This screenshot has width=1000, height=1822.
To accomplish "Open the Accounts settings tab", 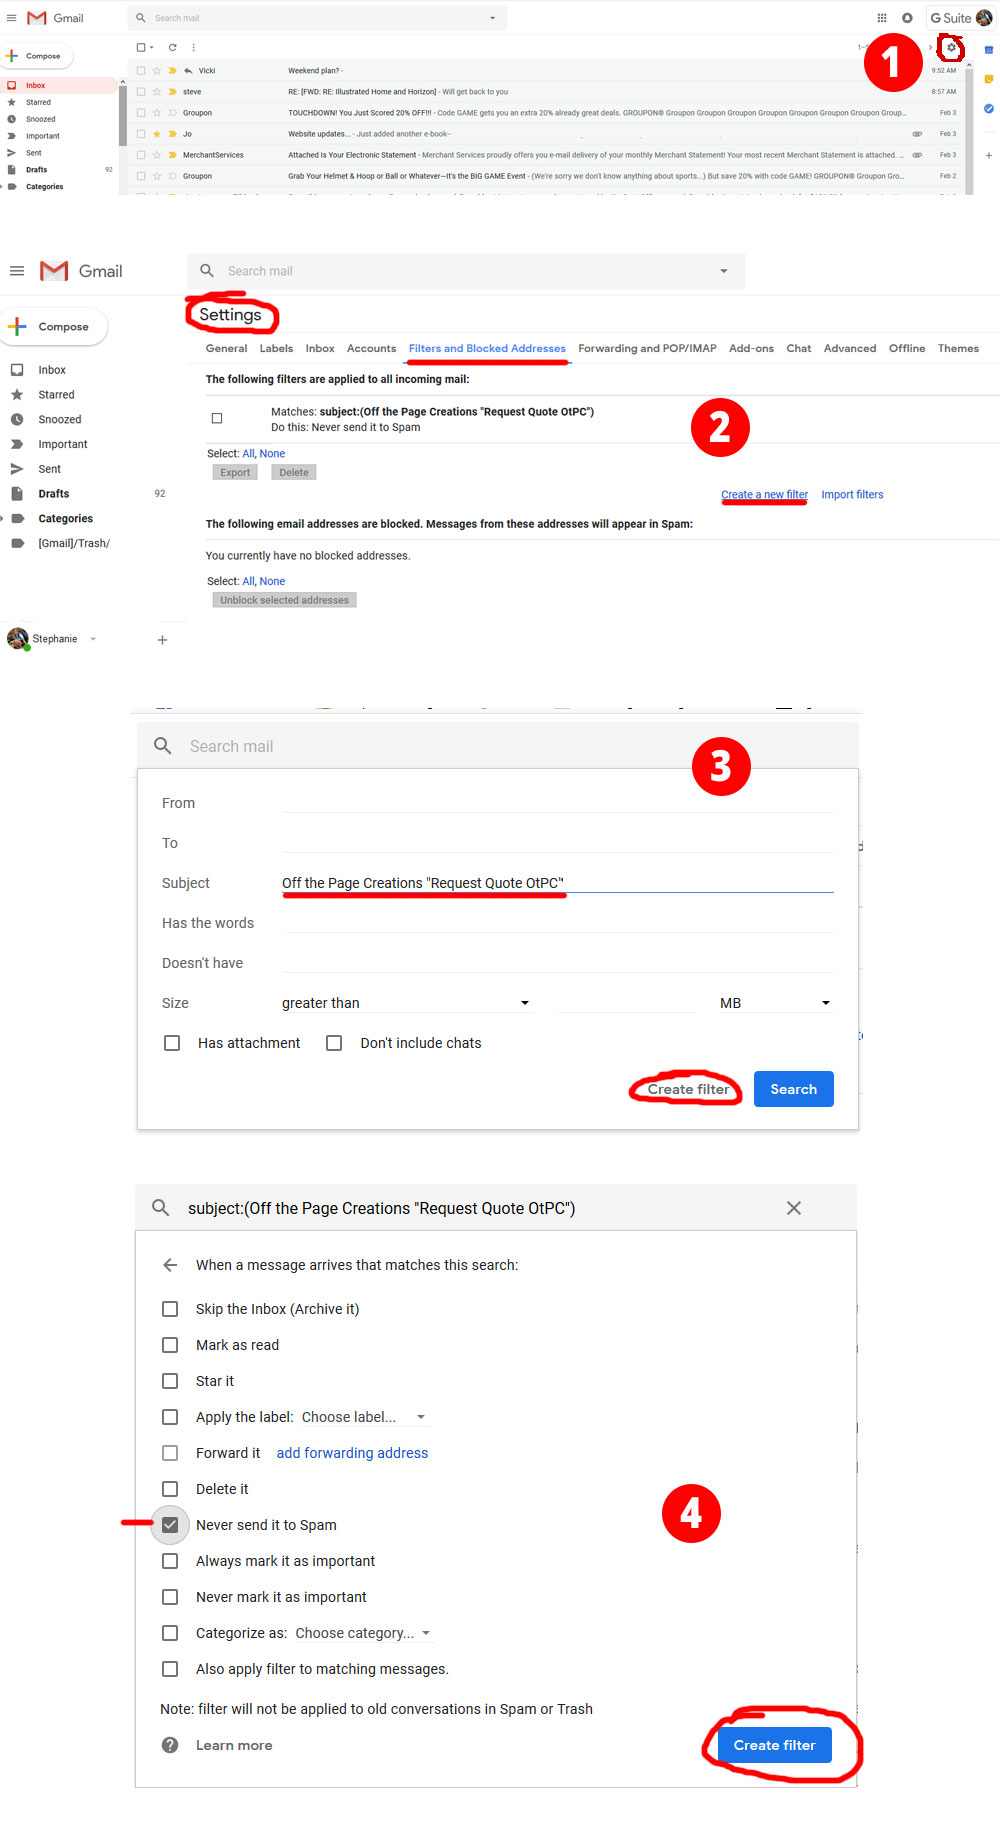I will click(371, 349).
